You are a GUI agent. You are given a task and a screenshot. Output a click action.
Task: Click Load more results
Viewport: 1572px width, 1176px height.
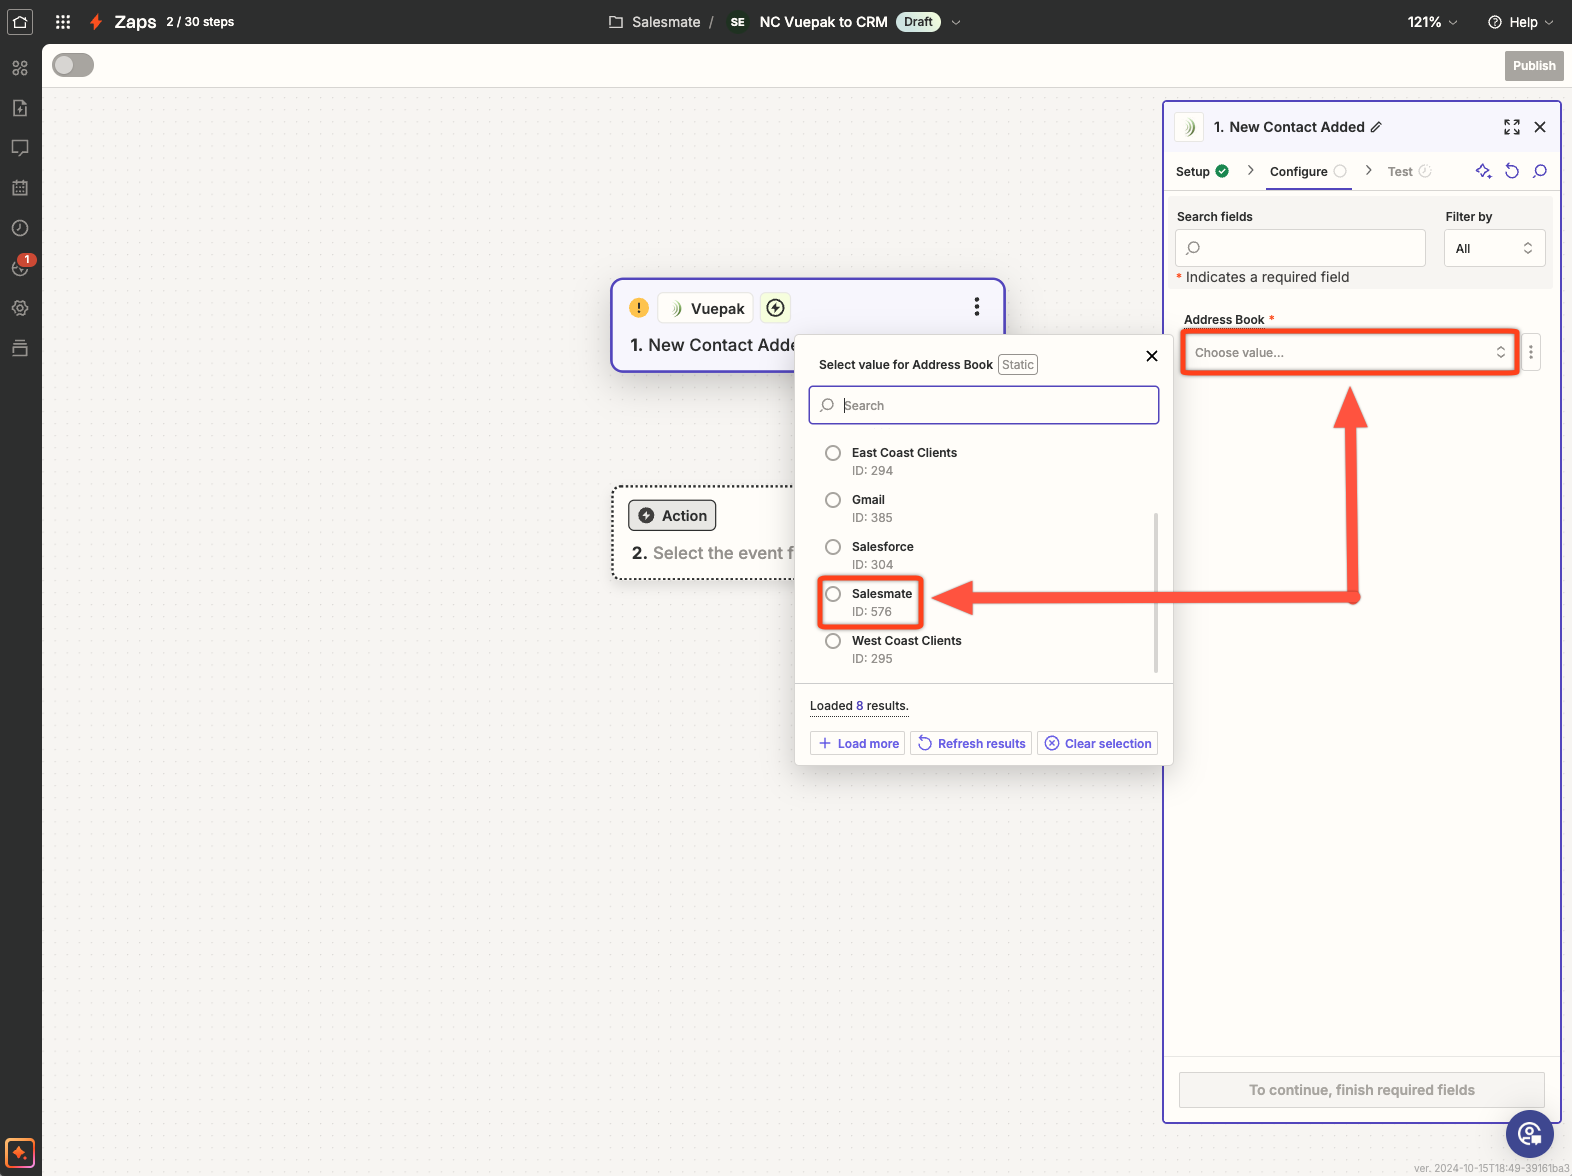[858, 743]
